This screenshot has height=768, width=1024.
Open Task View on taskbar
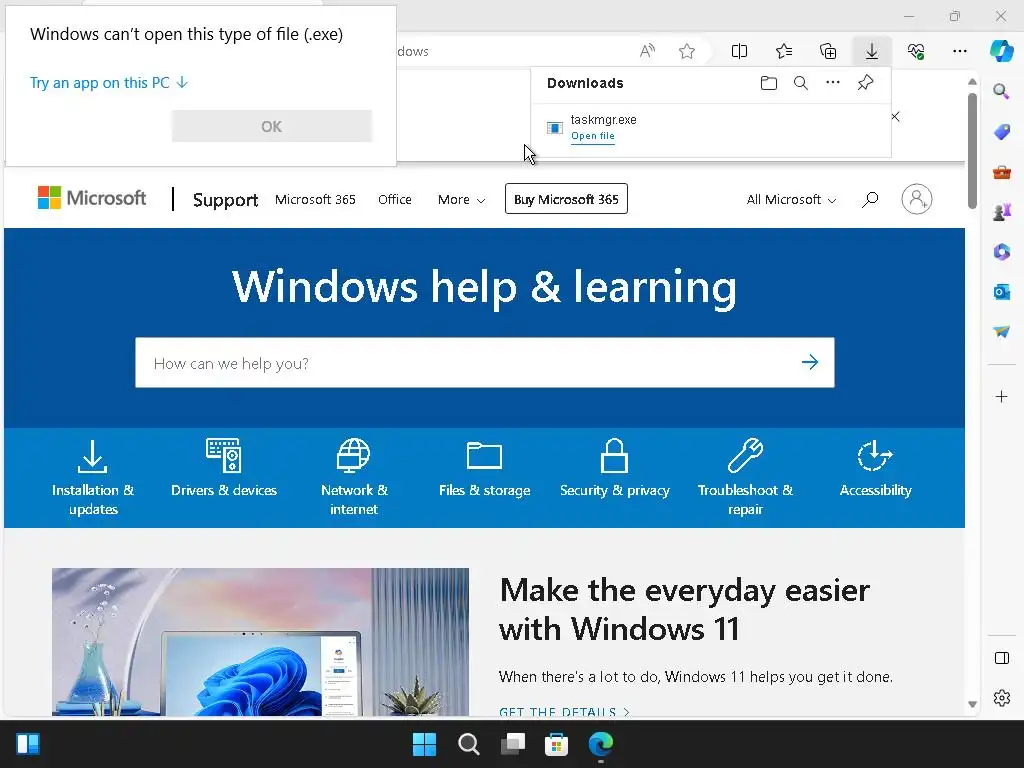[x=513, y=744]
